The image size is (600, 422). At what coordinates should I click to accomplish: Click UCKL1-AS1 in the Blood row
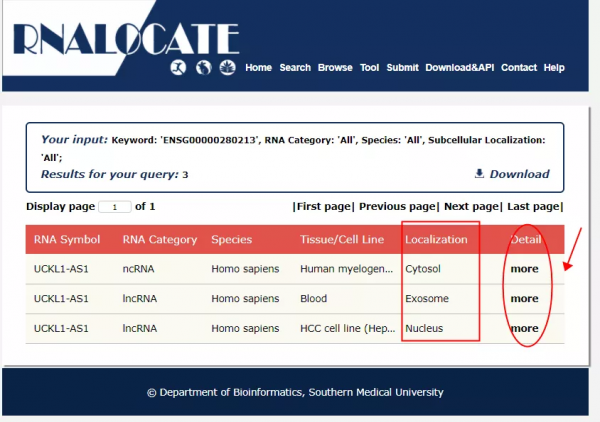coord(61,298)
